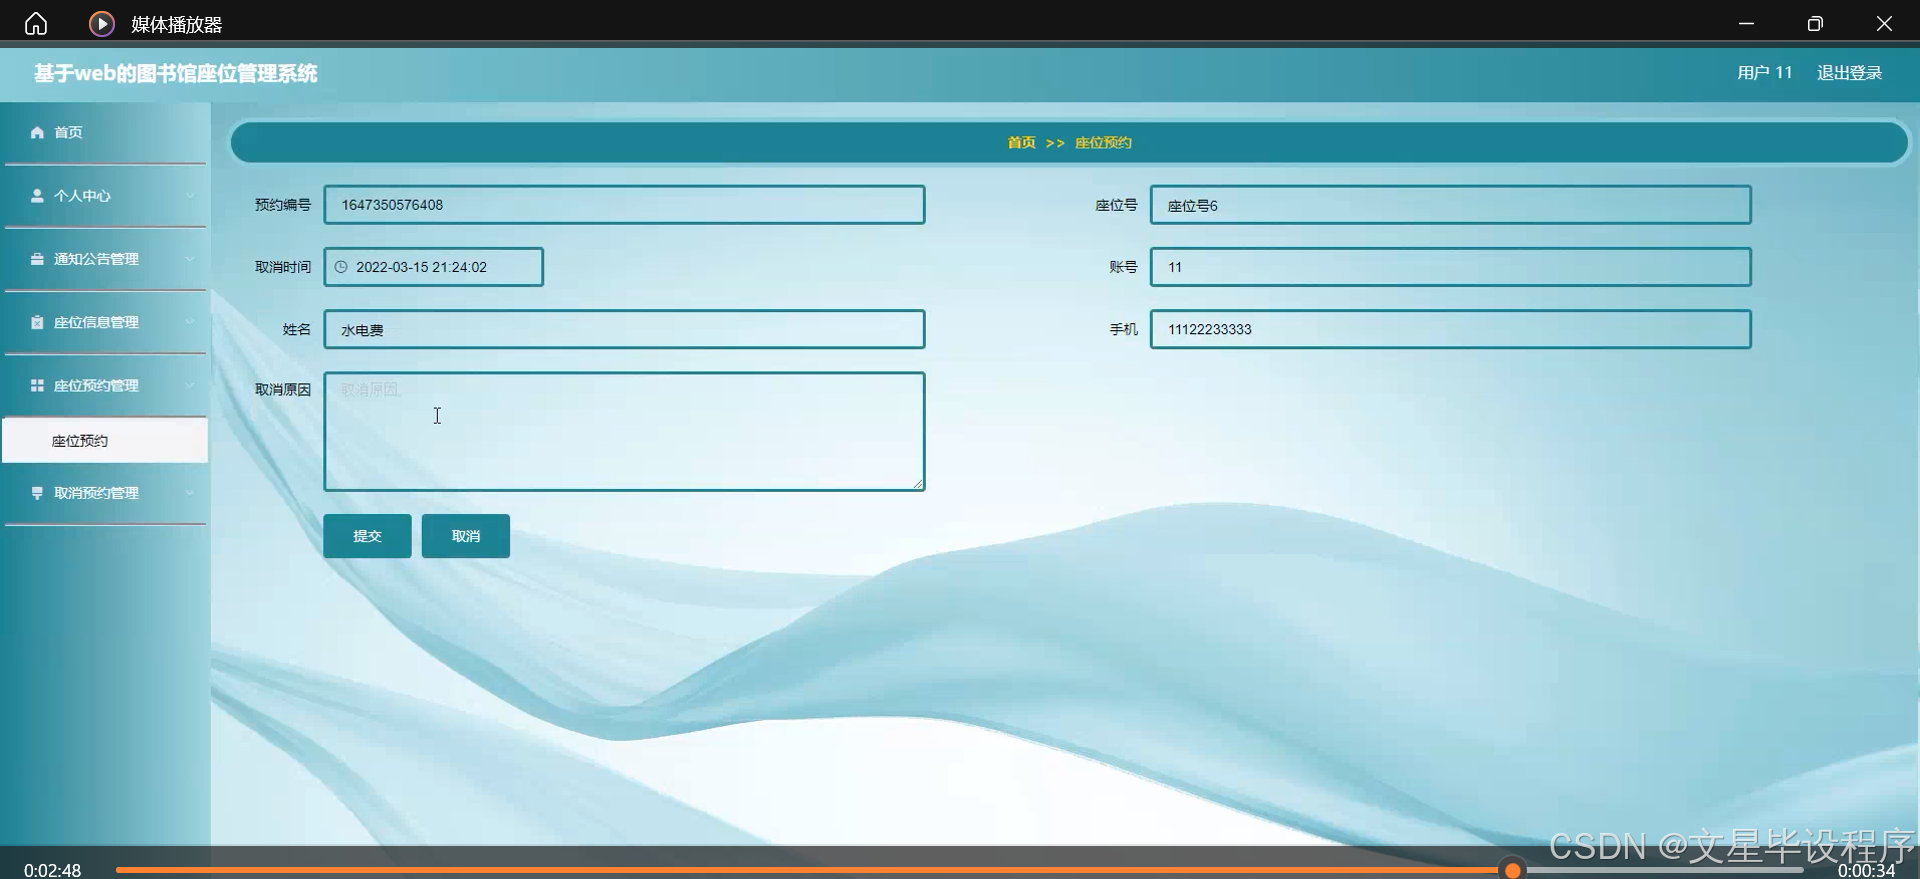This screenshot has width=1920, height=879.
Task: Click the media player play logo icon
Action: pos(102,23)
